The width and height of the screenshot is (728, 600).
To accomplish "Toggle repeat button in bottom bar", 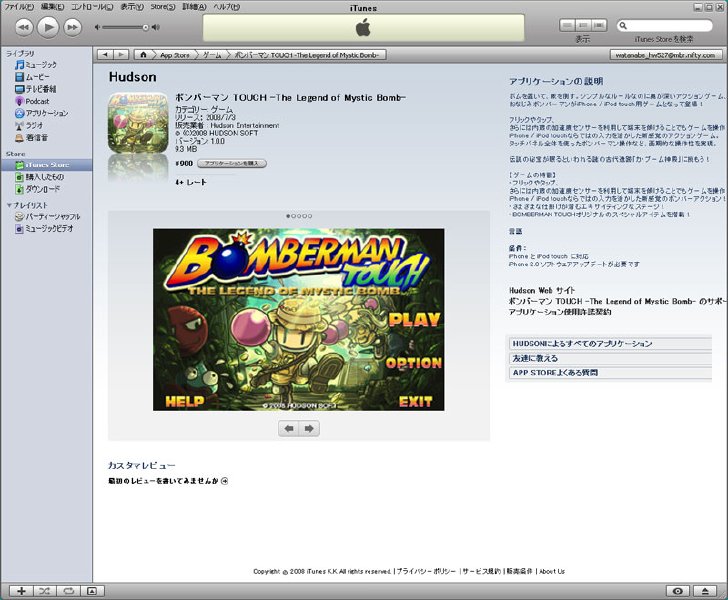I will coord(69,591).
